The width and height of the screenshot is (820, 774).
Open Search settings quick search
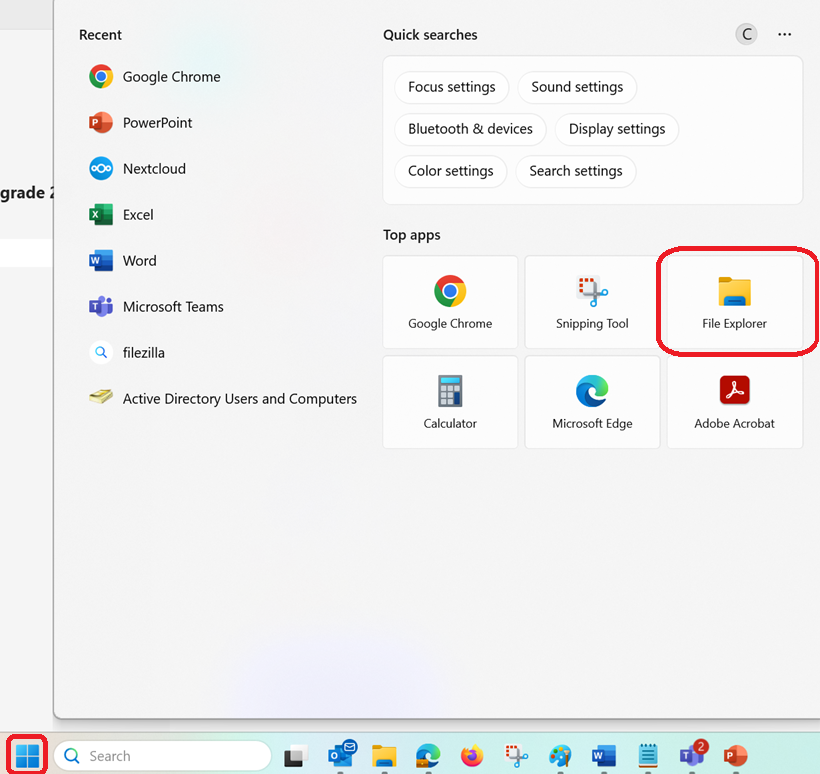[575, 171]
